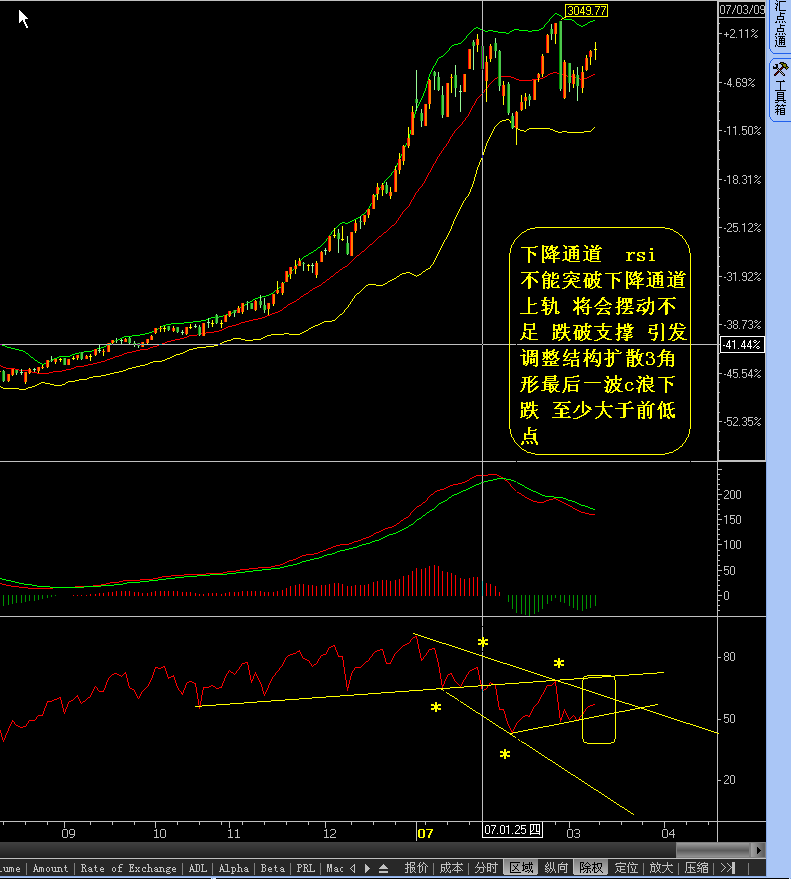Click the -11.50% axis label
Image resolution: width=791 pixels, height=879 pixels.
pyautogui.click(x=742, y=131)
